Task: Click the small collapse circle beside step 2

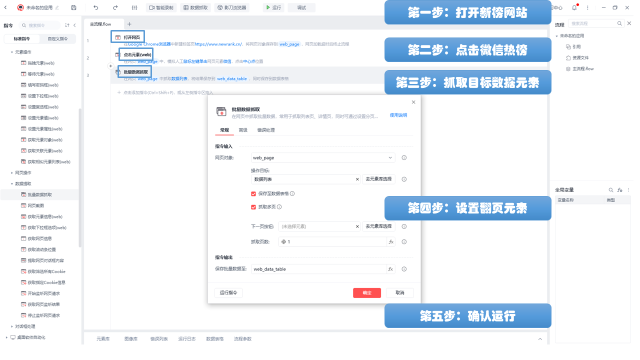Action: 110,66
